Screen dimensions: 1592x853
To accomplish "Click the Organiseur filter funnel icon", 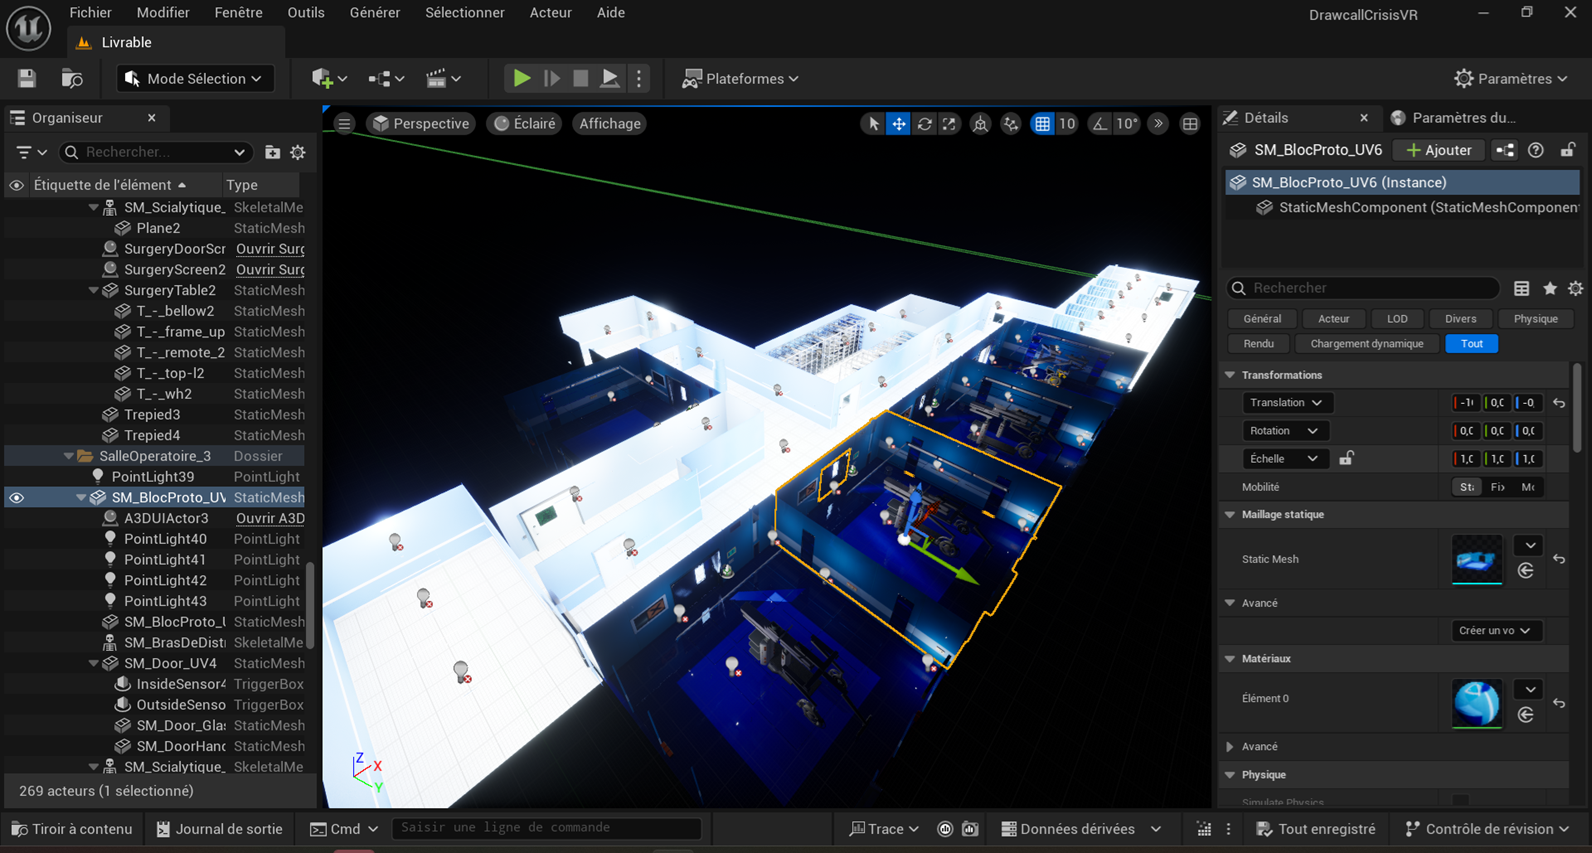I will point(32,152).
